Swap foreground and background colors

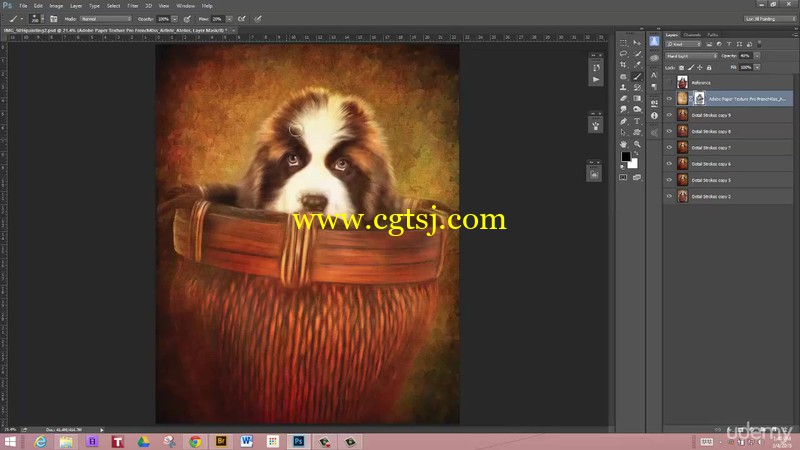(636, 154)
